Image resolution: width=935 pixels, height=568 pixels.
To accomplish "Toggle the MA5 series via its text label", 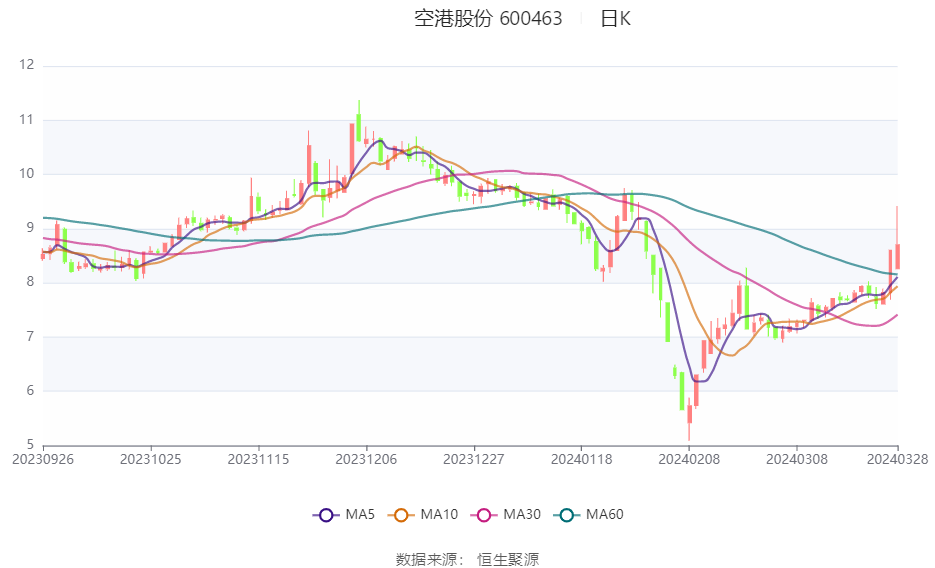I will tap(360, 515).
